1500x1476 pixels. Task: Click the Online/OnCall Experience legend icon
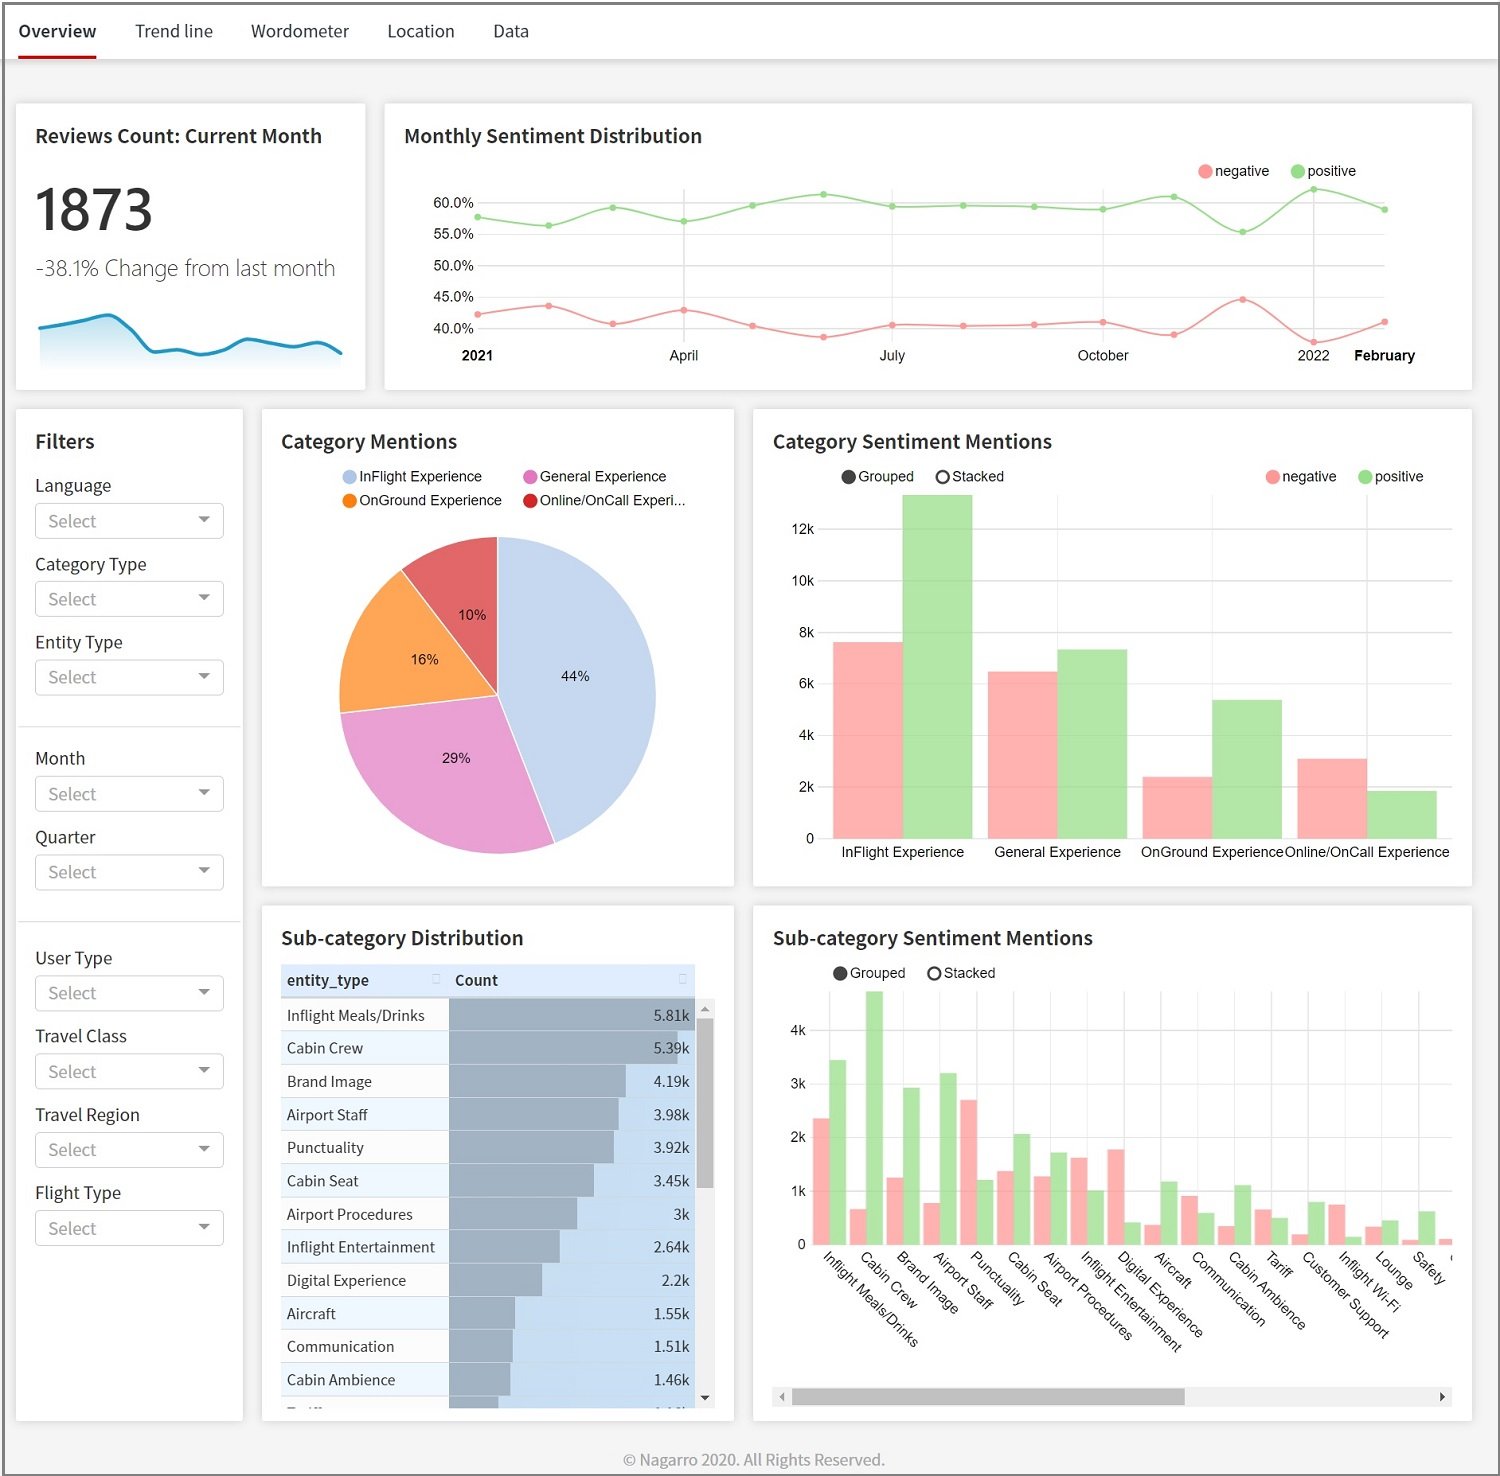530,500
